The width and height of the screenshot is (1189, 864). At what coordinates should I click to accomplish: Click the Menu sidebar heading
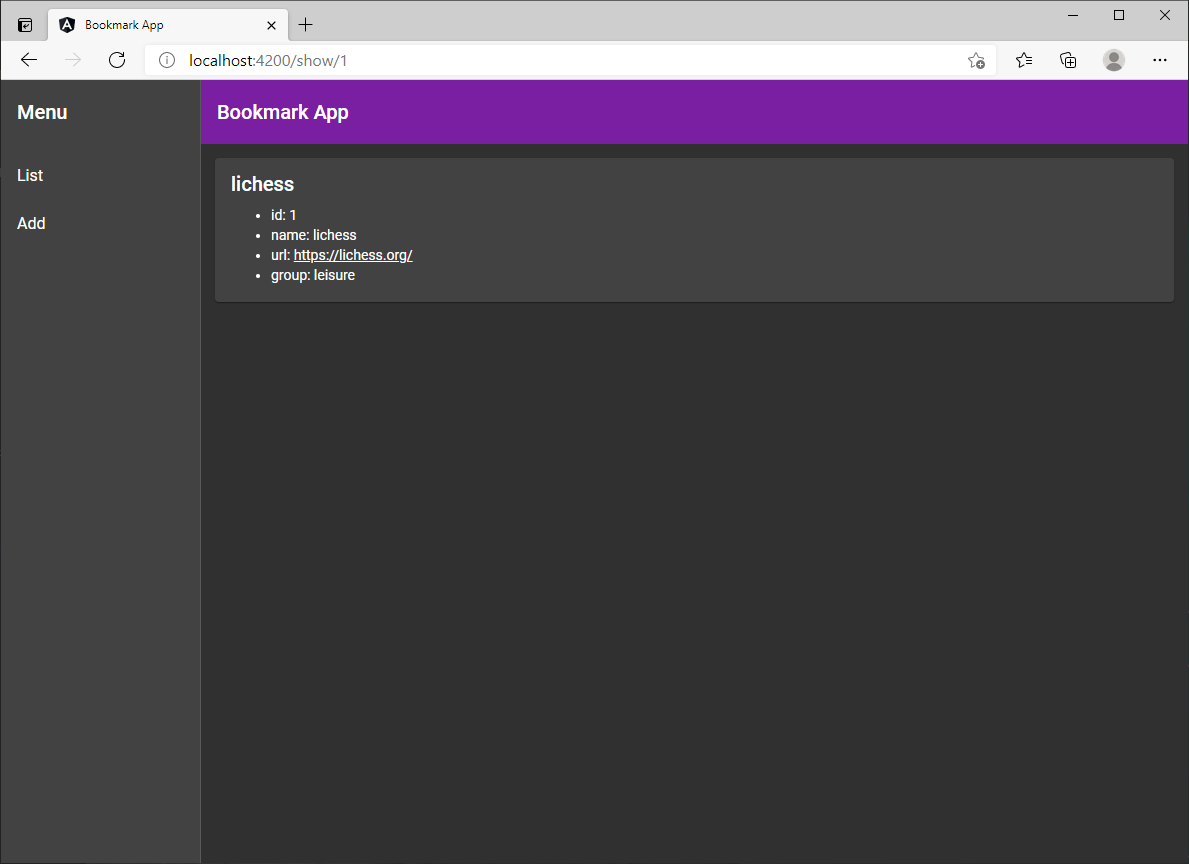(x=42, y=112)
